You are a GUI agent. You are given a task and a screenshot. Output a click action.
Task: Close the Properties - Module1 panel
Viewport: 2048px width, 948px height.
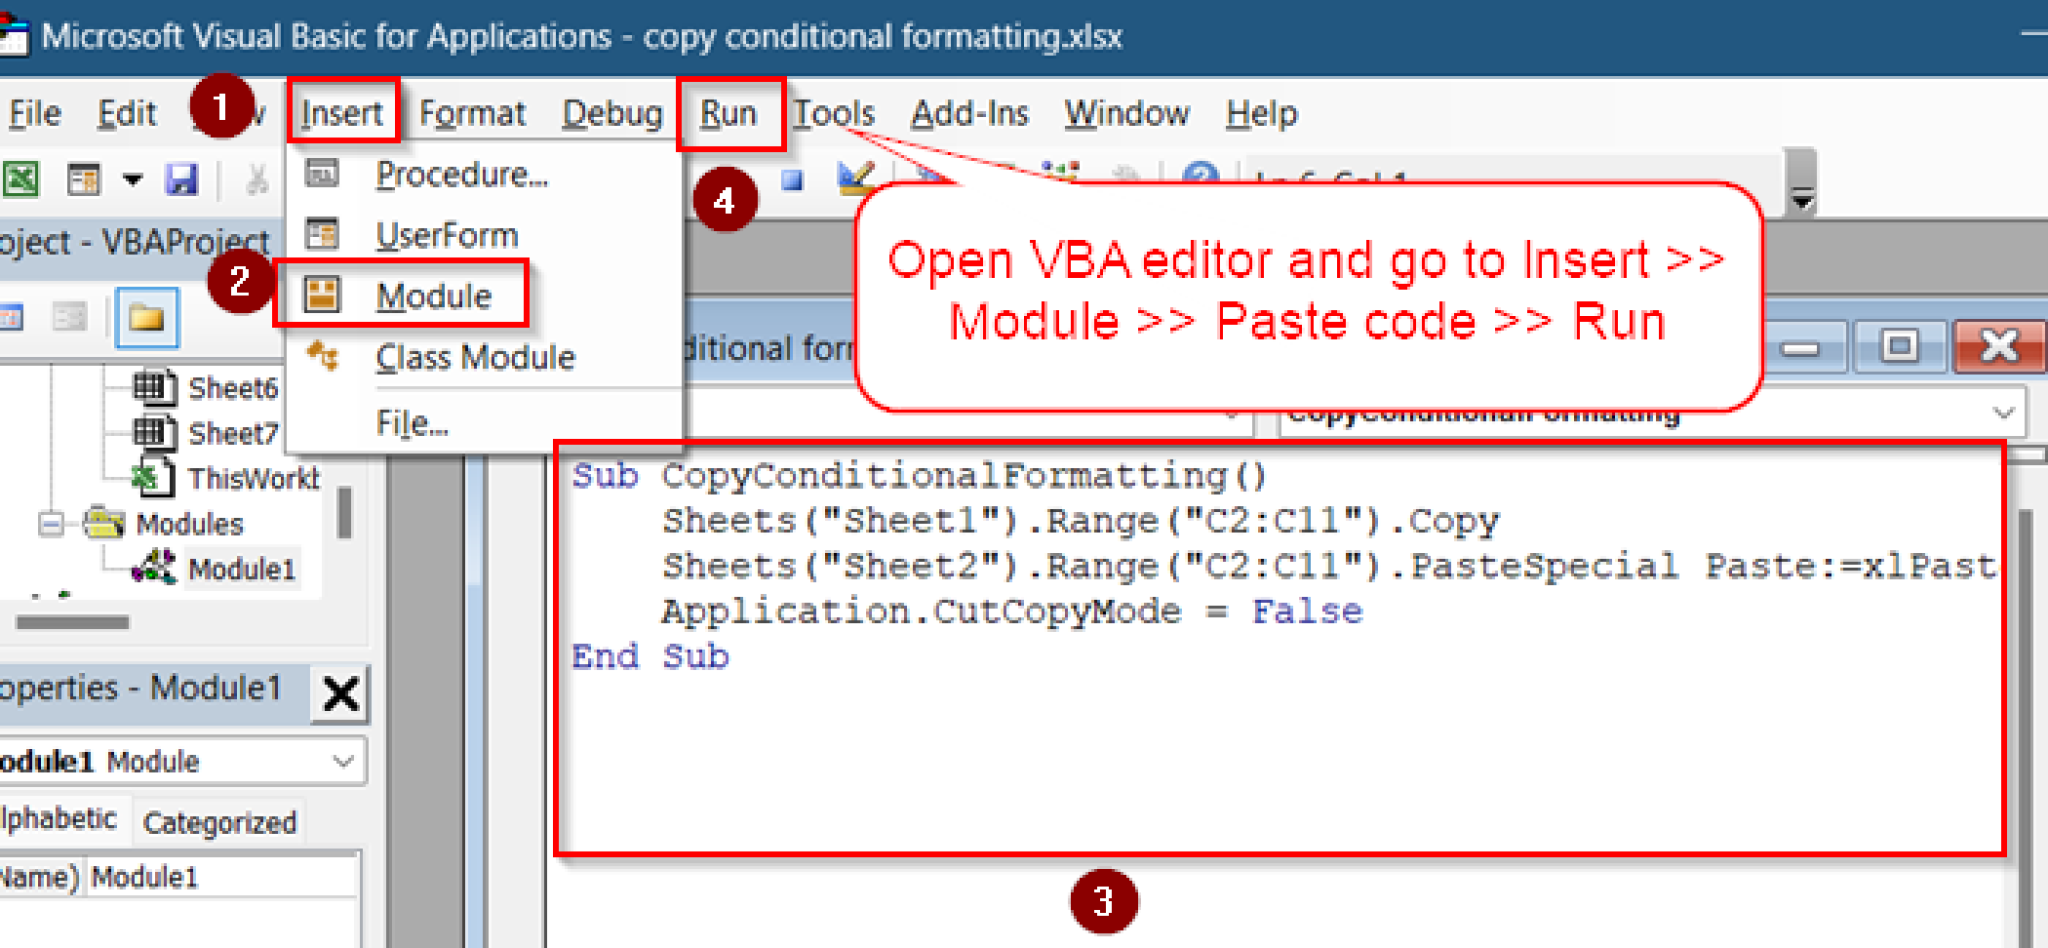(341, 693)
